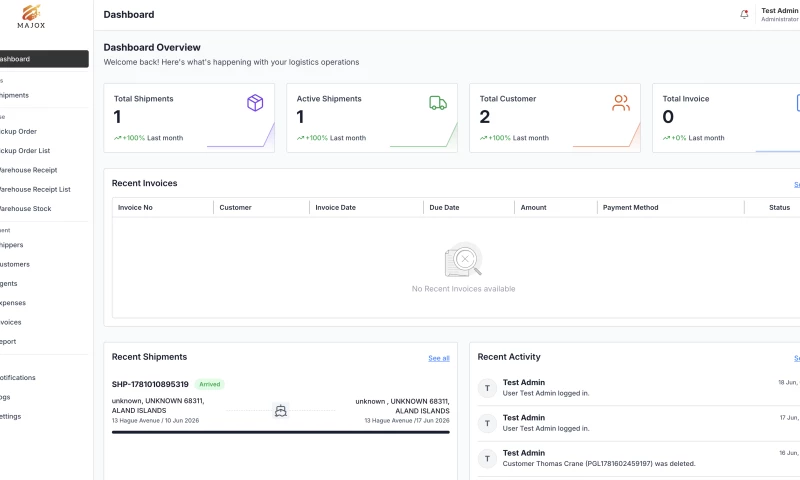
Task: Click the Arrived status badge
Action: 210,384
